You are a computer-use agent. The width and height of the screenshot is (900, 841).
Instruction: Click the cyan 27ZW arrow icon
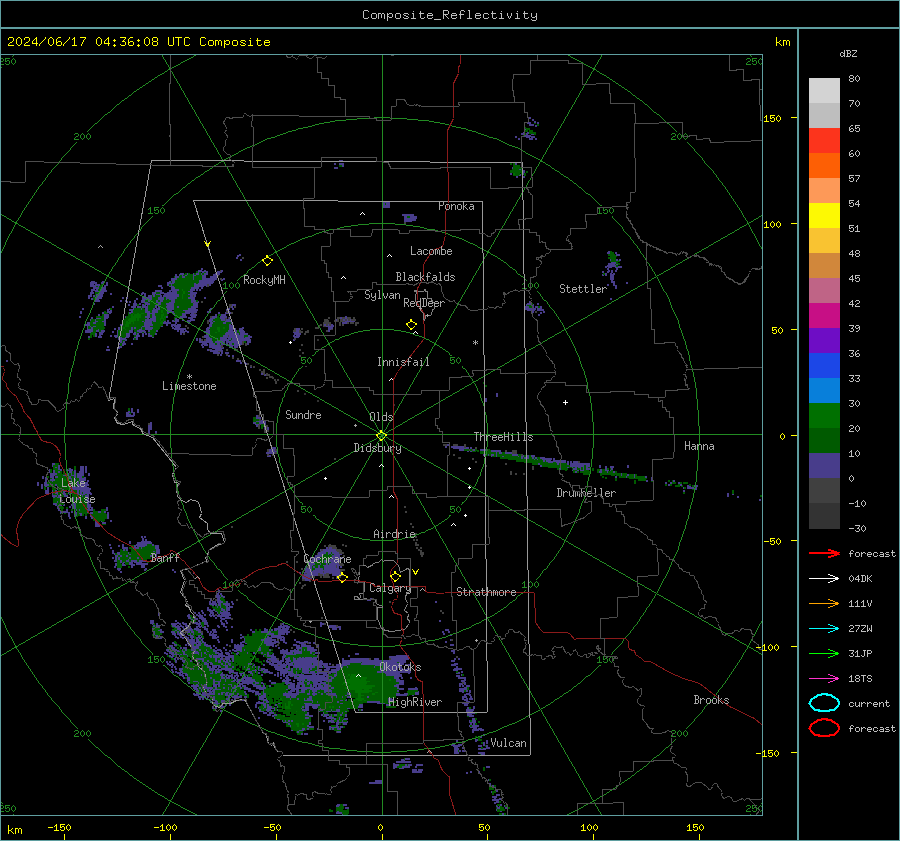824,629
